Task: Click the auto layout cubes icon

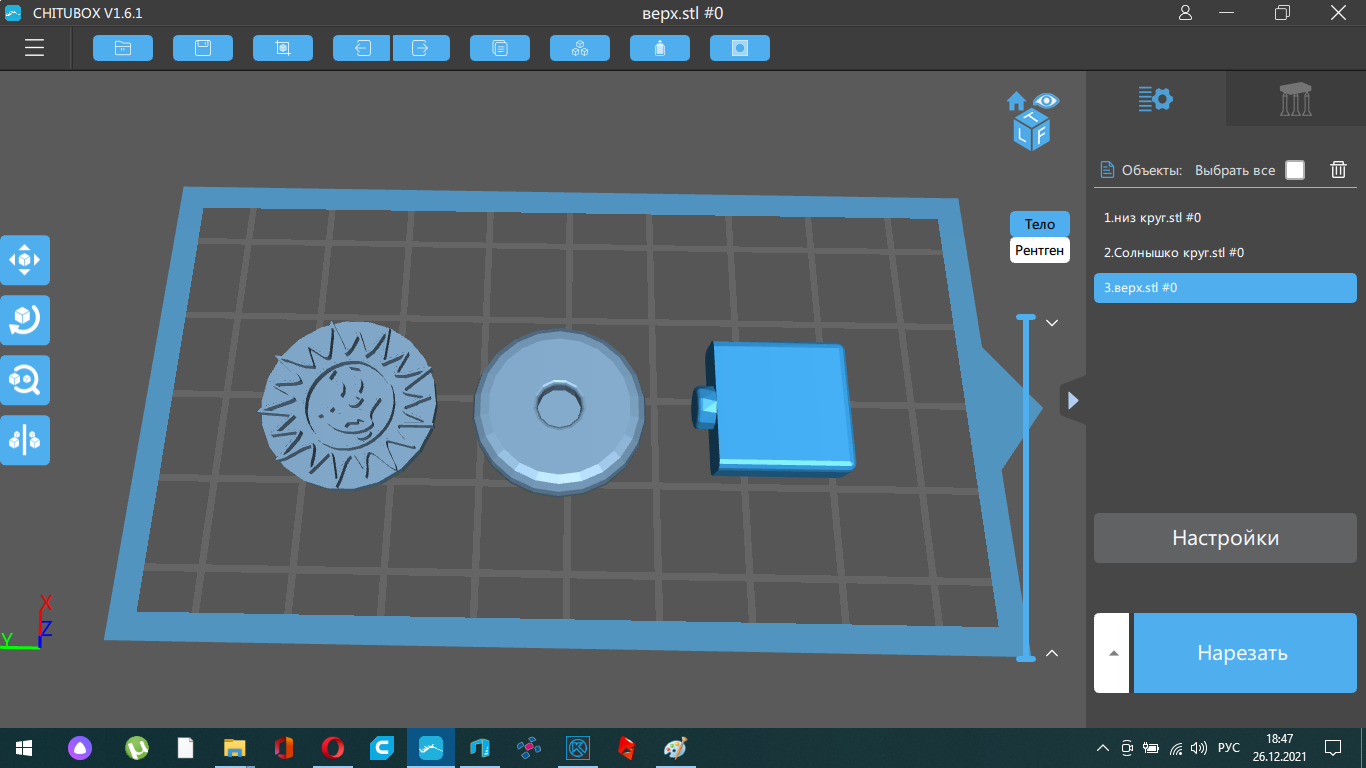Action: (x=580, y=48)
